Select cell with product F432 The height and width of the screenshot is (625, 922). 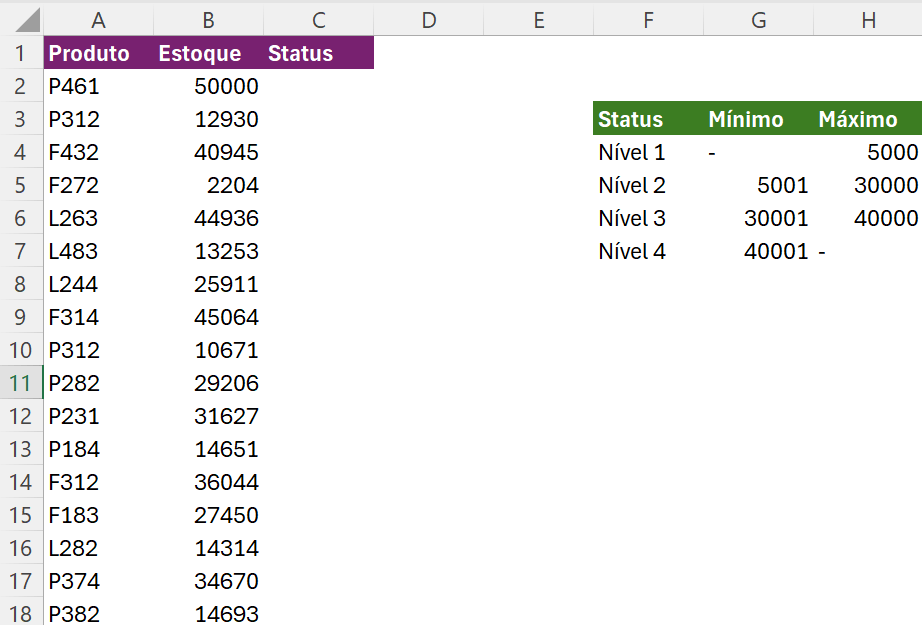98,152
